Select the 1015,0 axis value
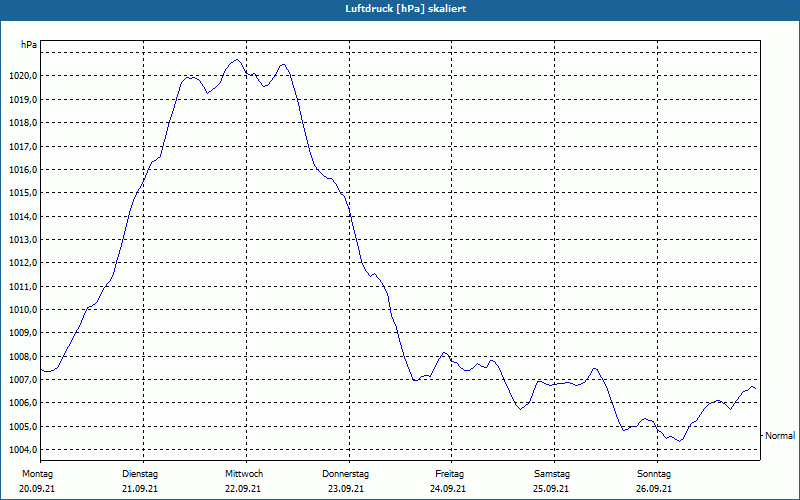 (x=23, y=193)
